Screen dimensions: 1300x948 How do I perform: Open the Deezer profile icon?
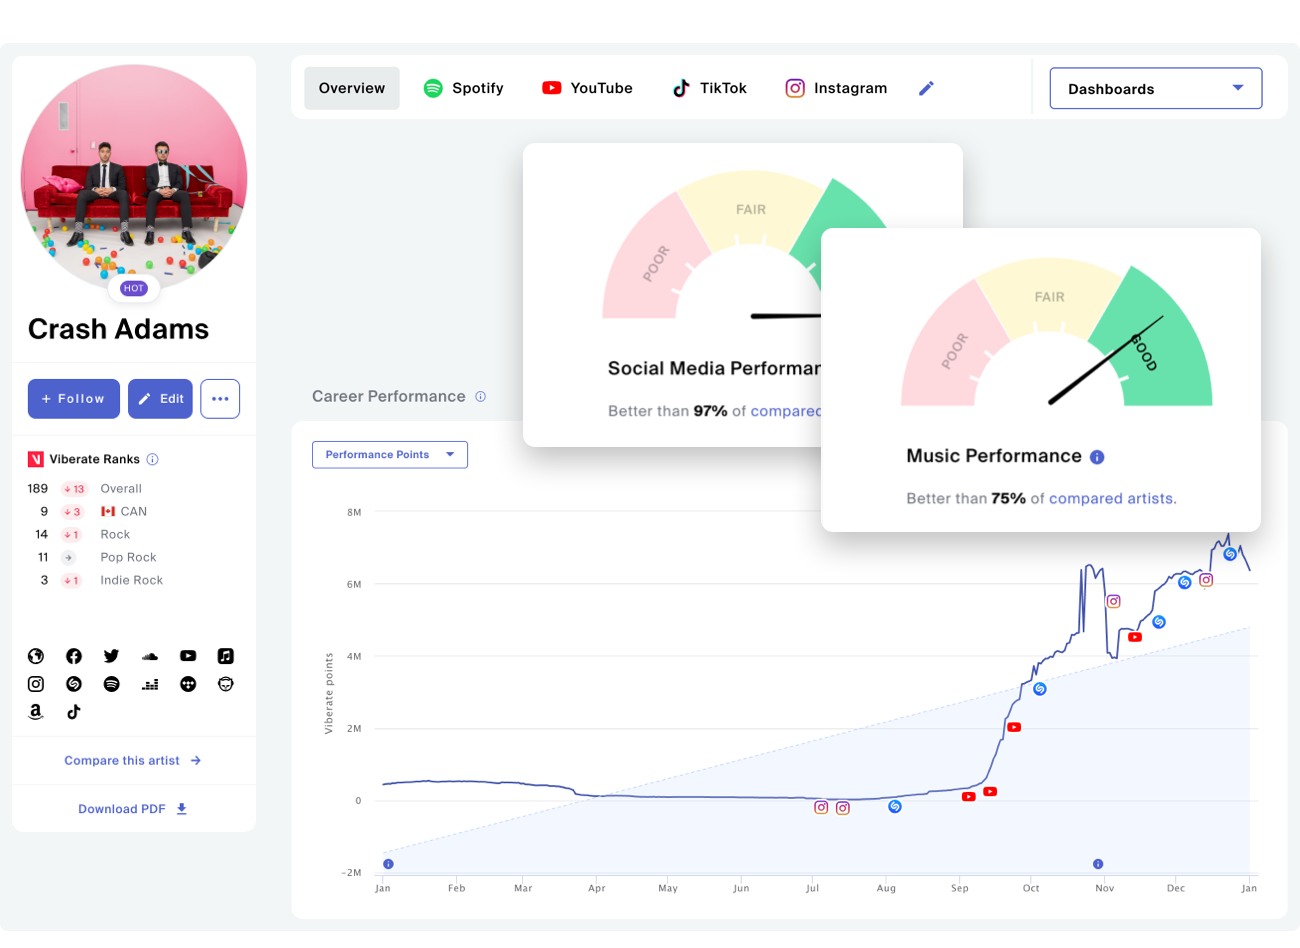(150, 684)
